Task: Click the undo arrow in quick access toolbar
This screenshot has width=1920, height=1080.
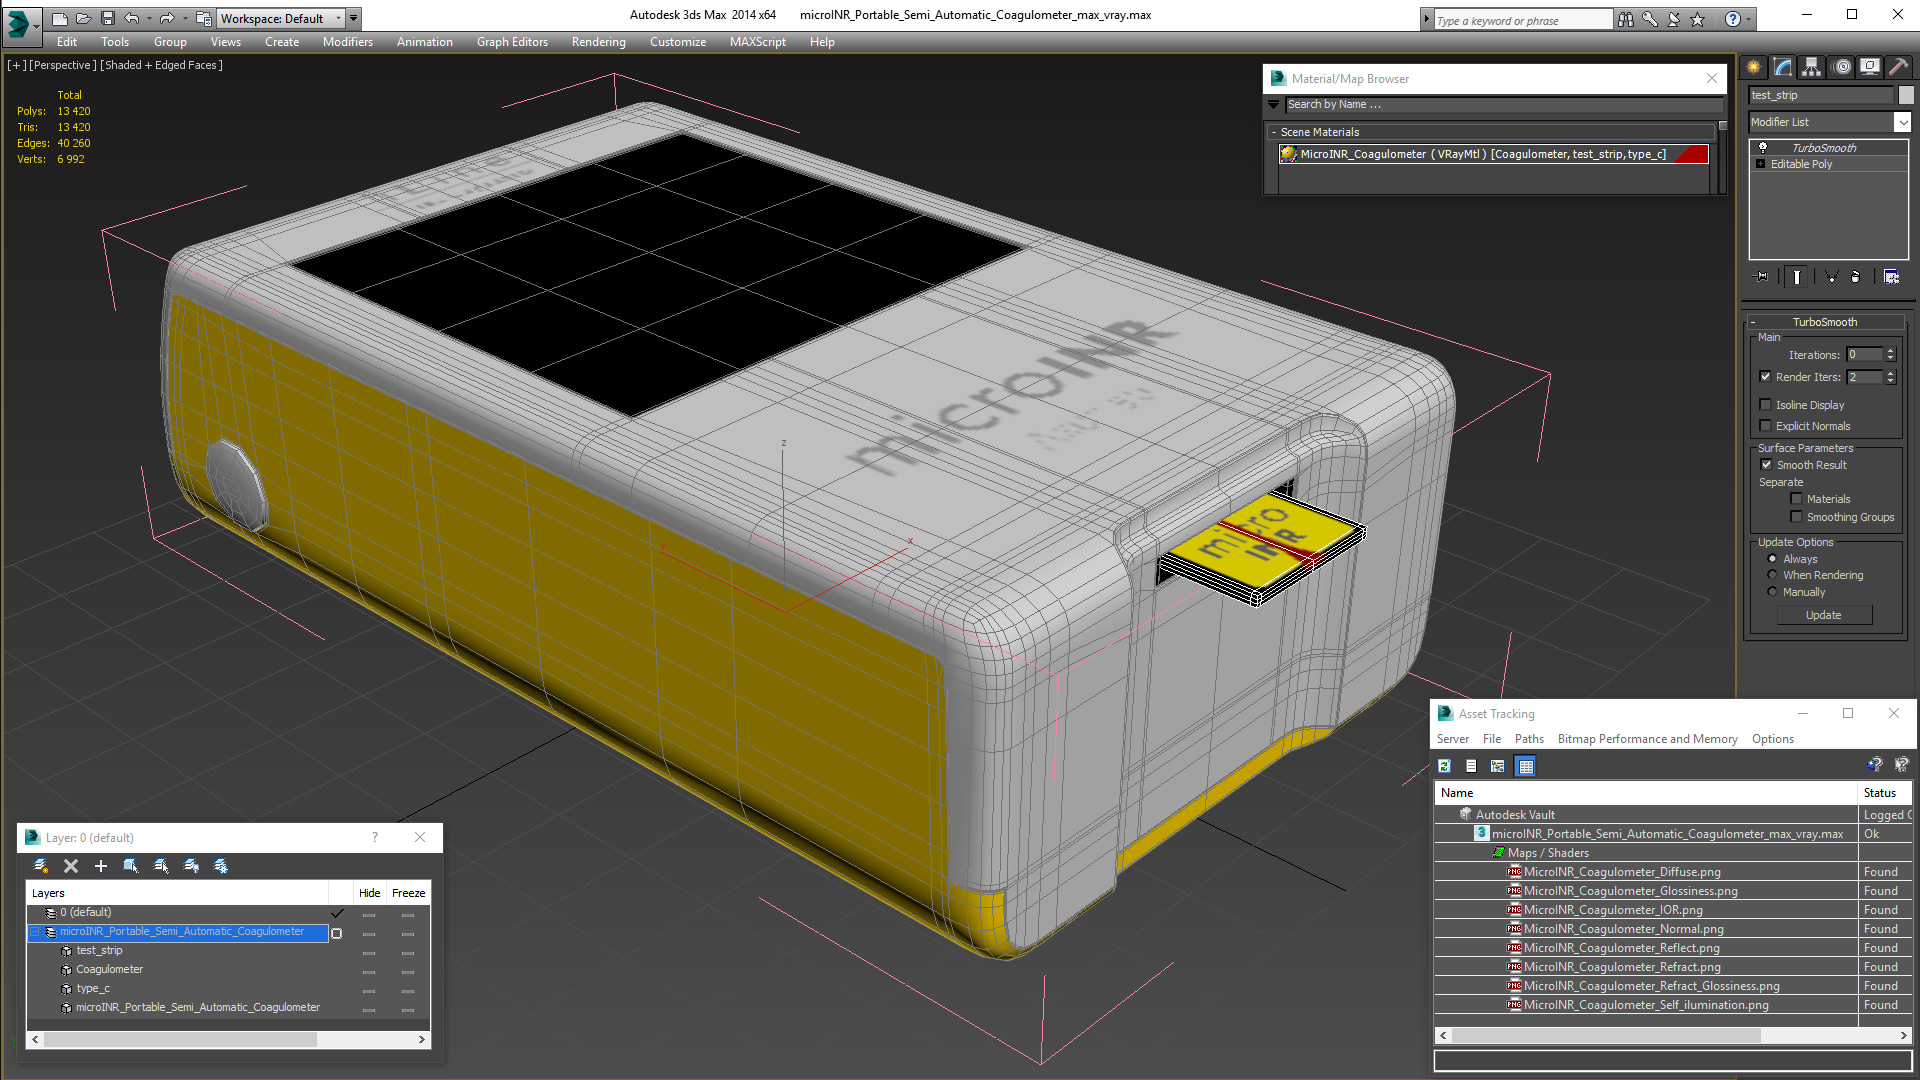Action: point(131,18)
